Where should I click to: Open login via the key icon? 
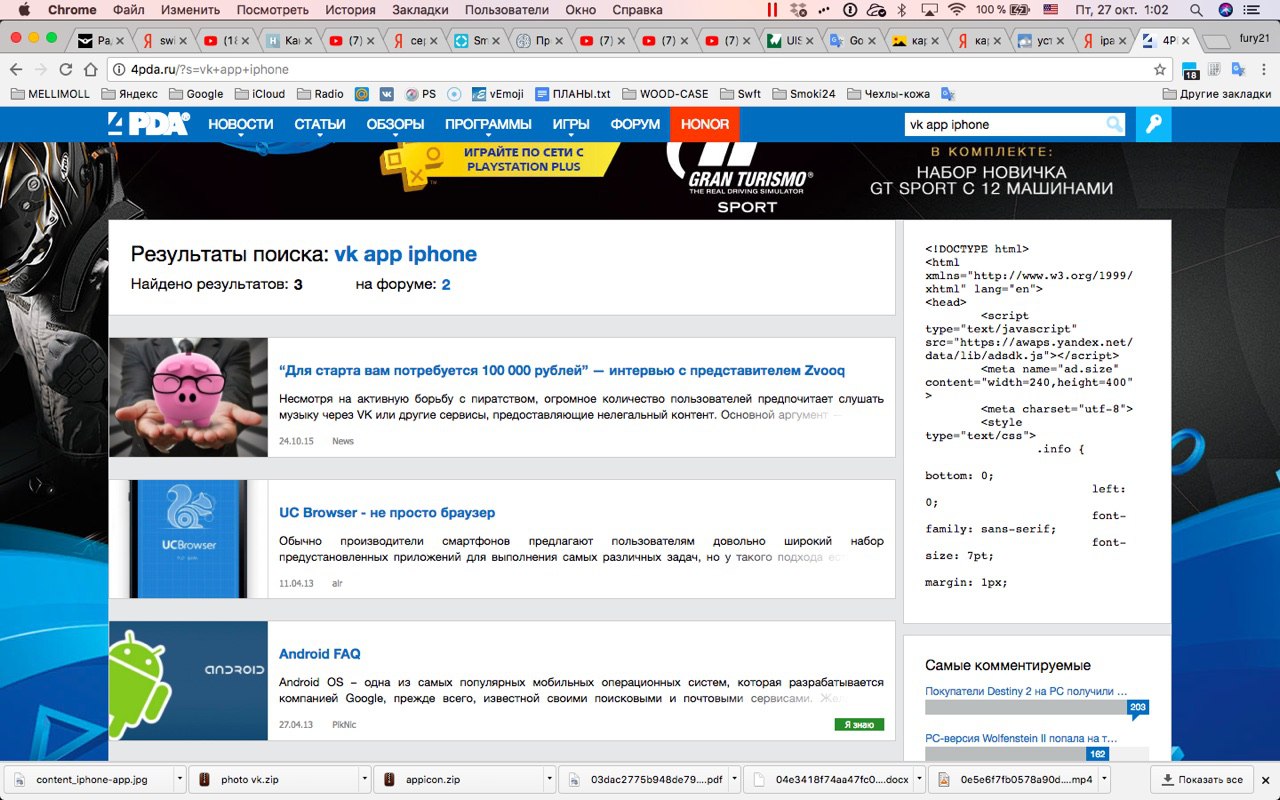point(1154,125)
